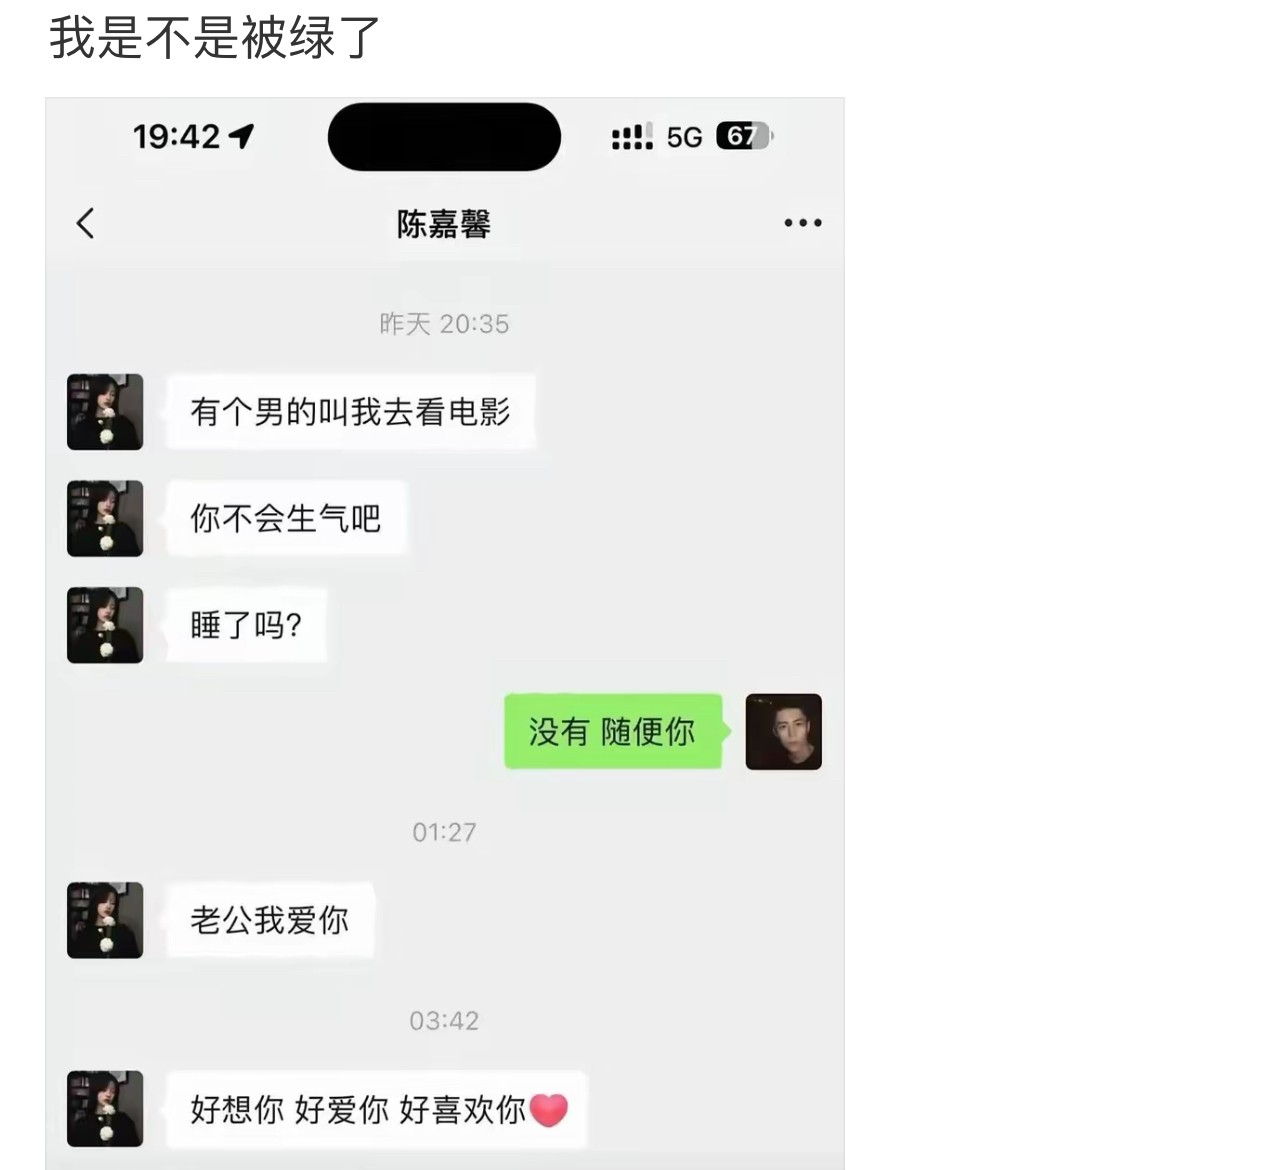Tap the back arrow in chat header
1284x1170 pixels.
85,223
